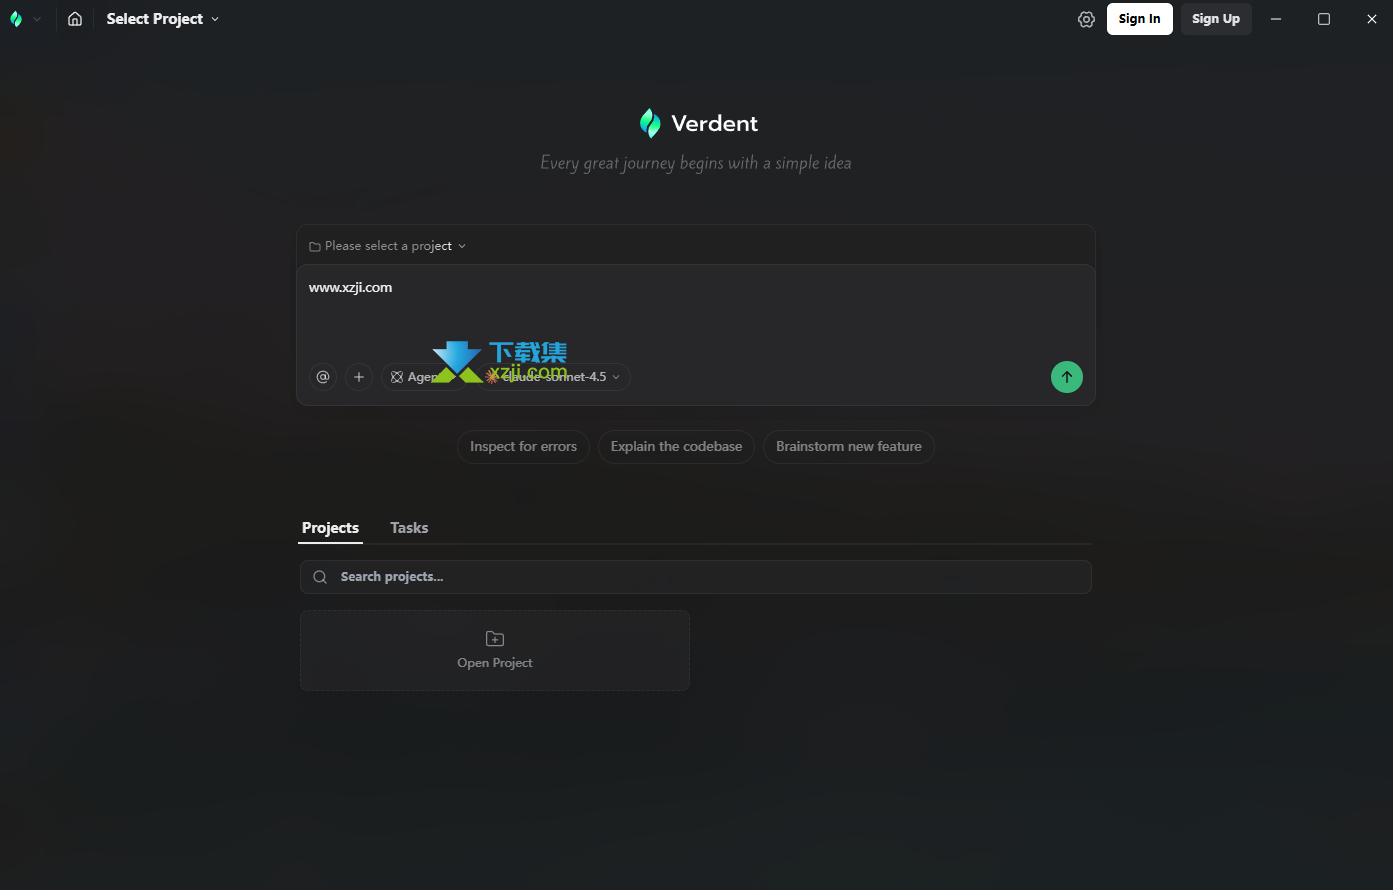Send the prompt with green arrow button

pos(1066,377)
